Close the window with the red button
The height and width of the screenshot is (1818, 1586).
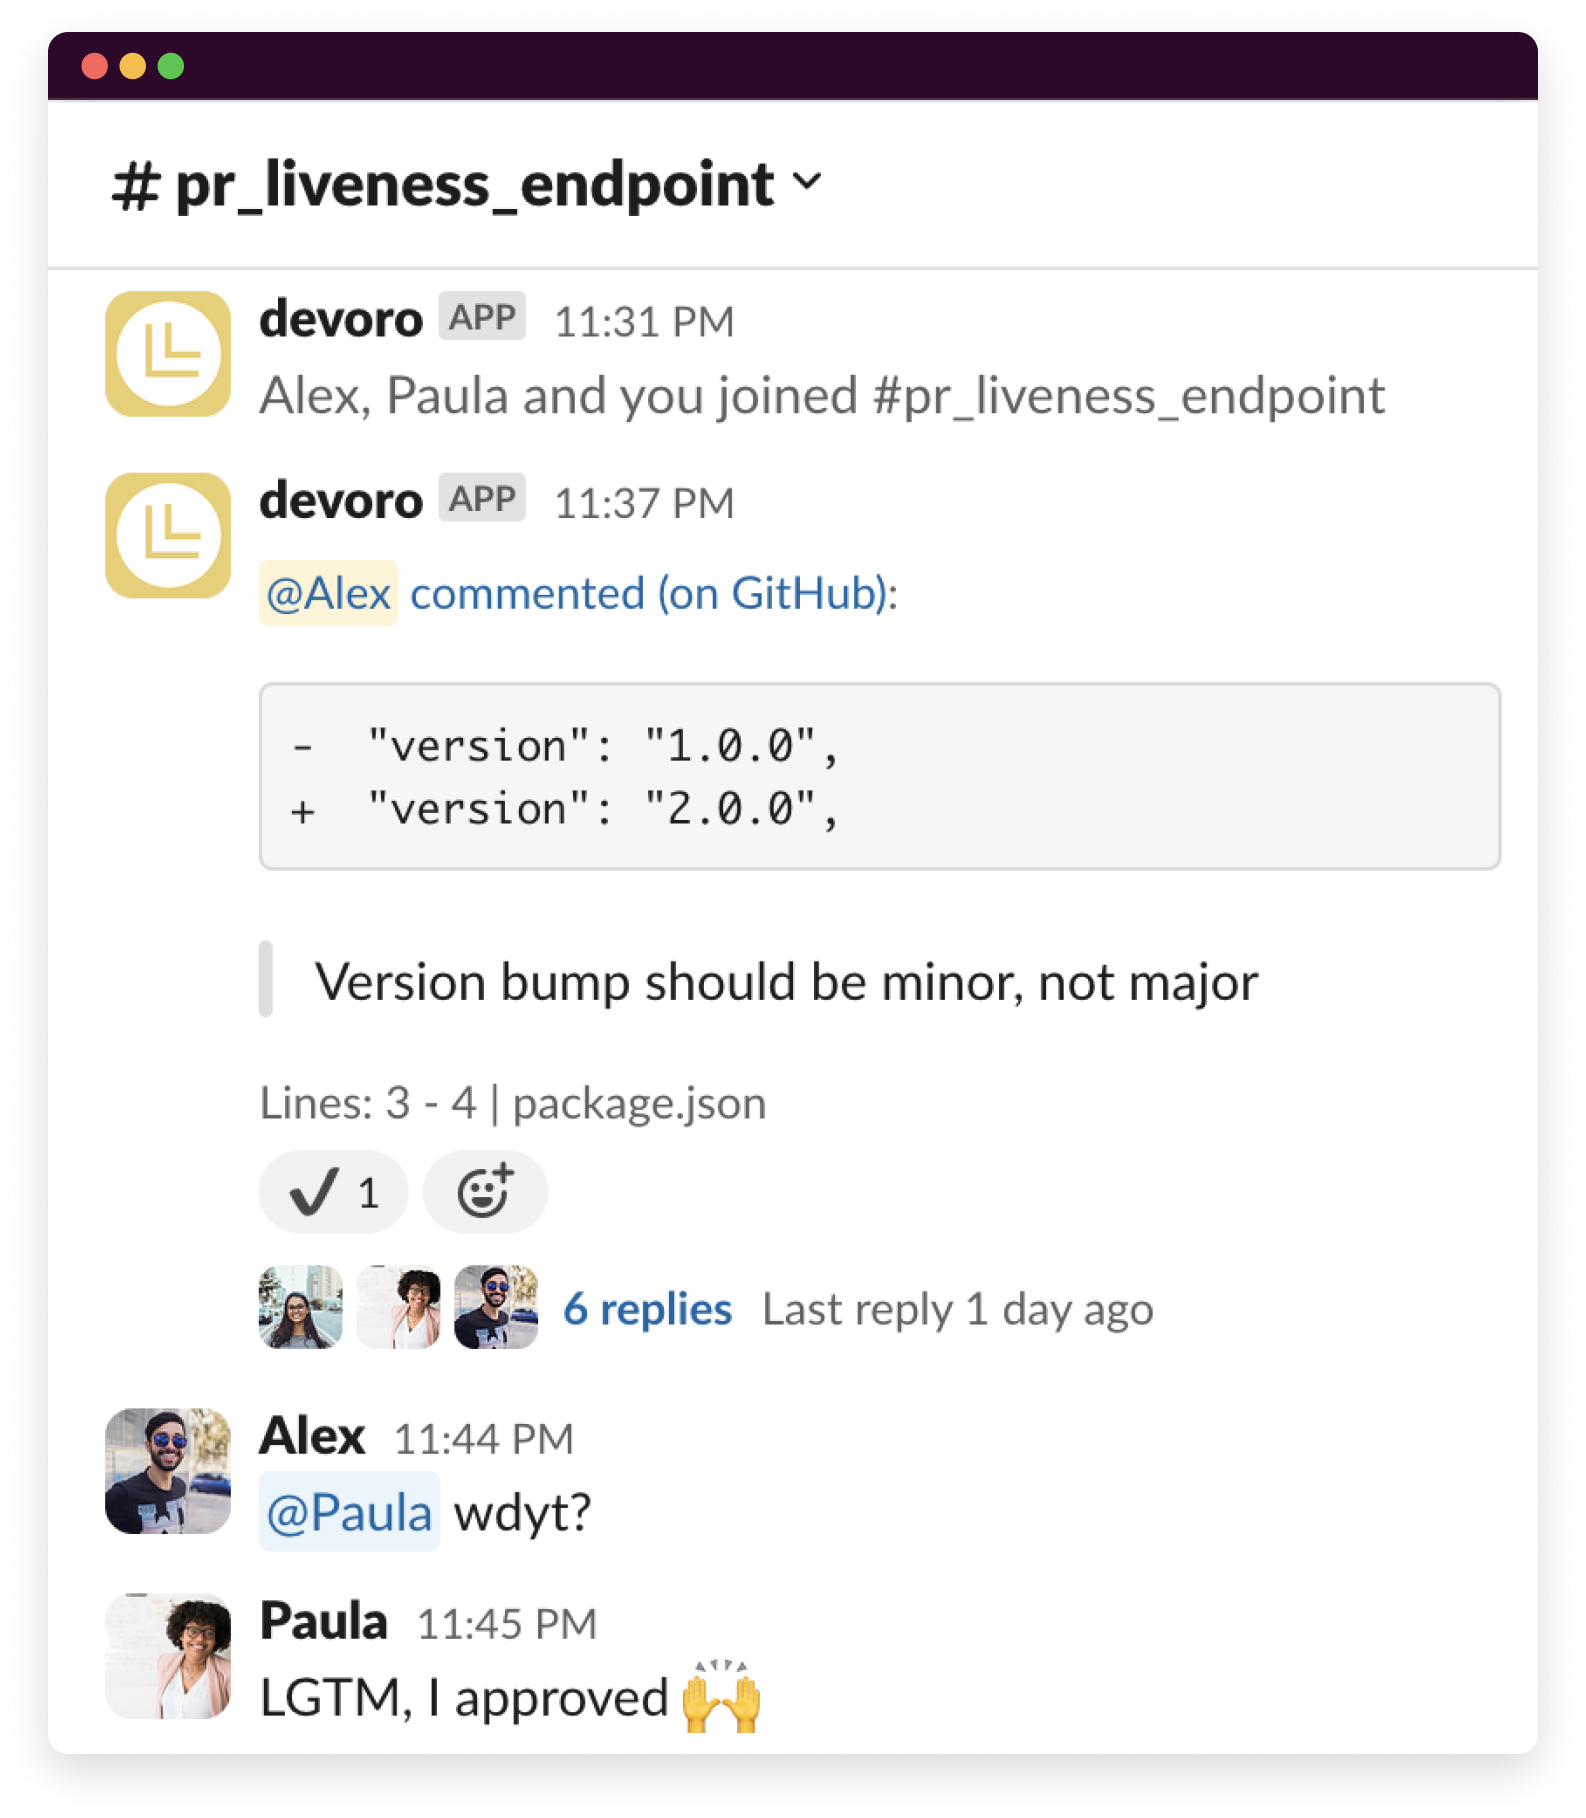click(x=95, y=66)
